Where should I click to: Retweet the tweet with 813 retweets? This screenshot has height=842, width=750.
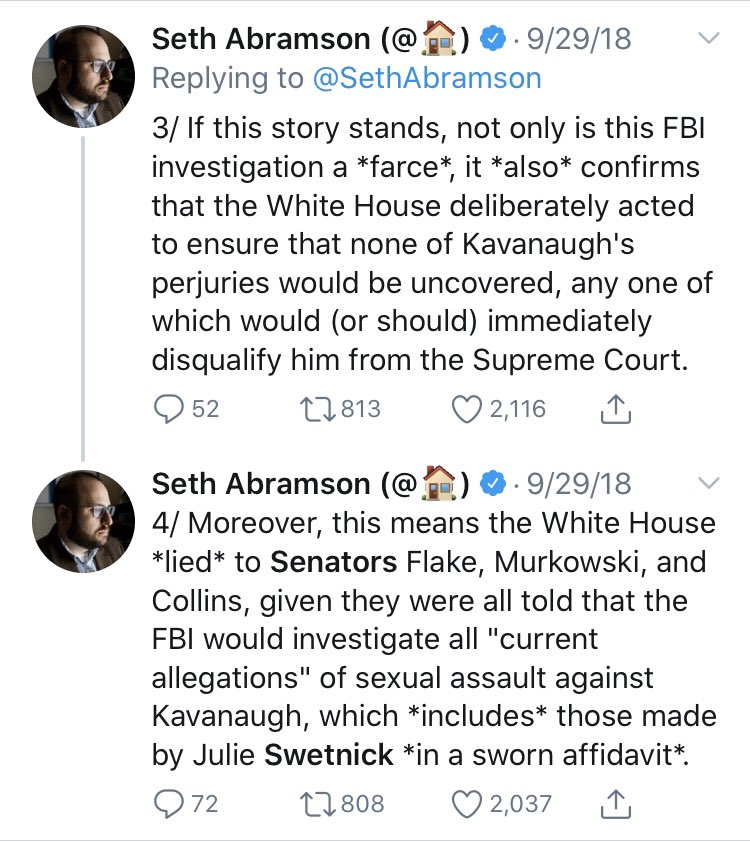click(318, 409)
